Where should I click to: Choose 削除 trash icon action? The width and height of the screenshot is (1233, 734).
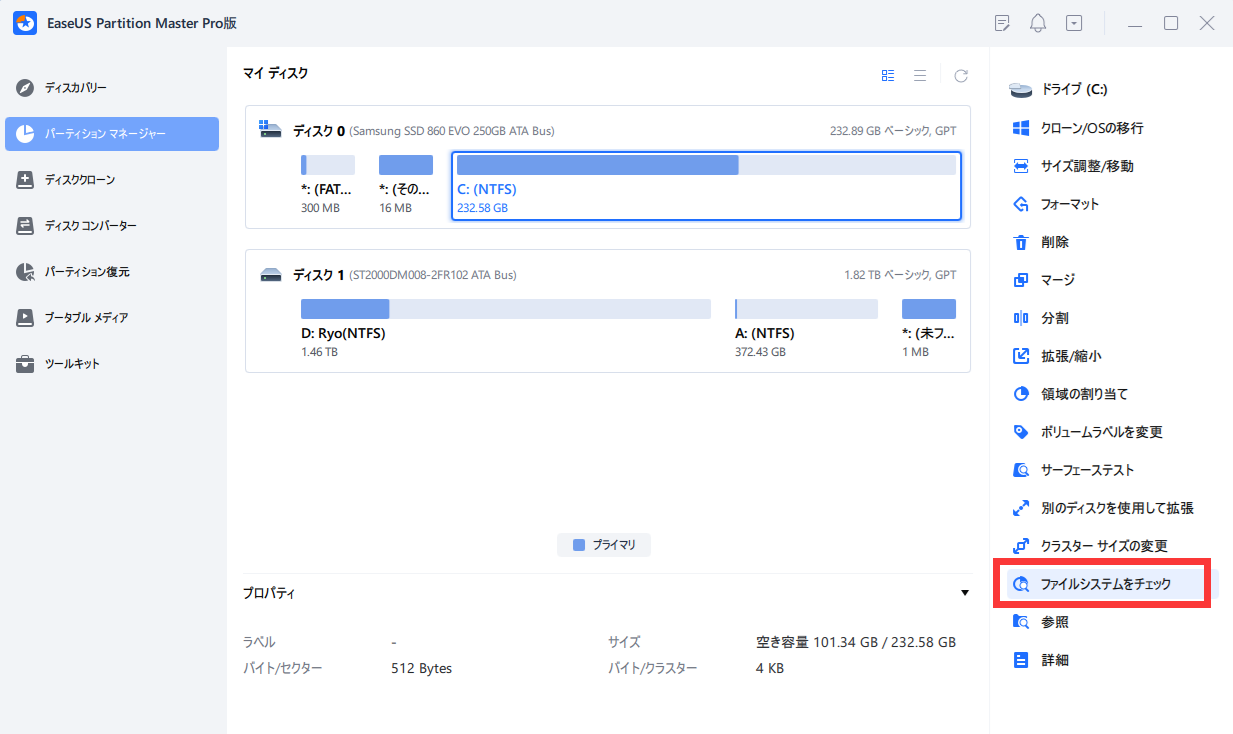1021,242
